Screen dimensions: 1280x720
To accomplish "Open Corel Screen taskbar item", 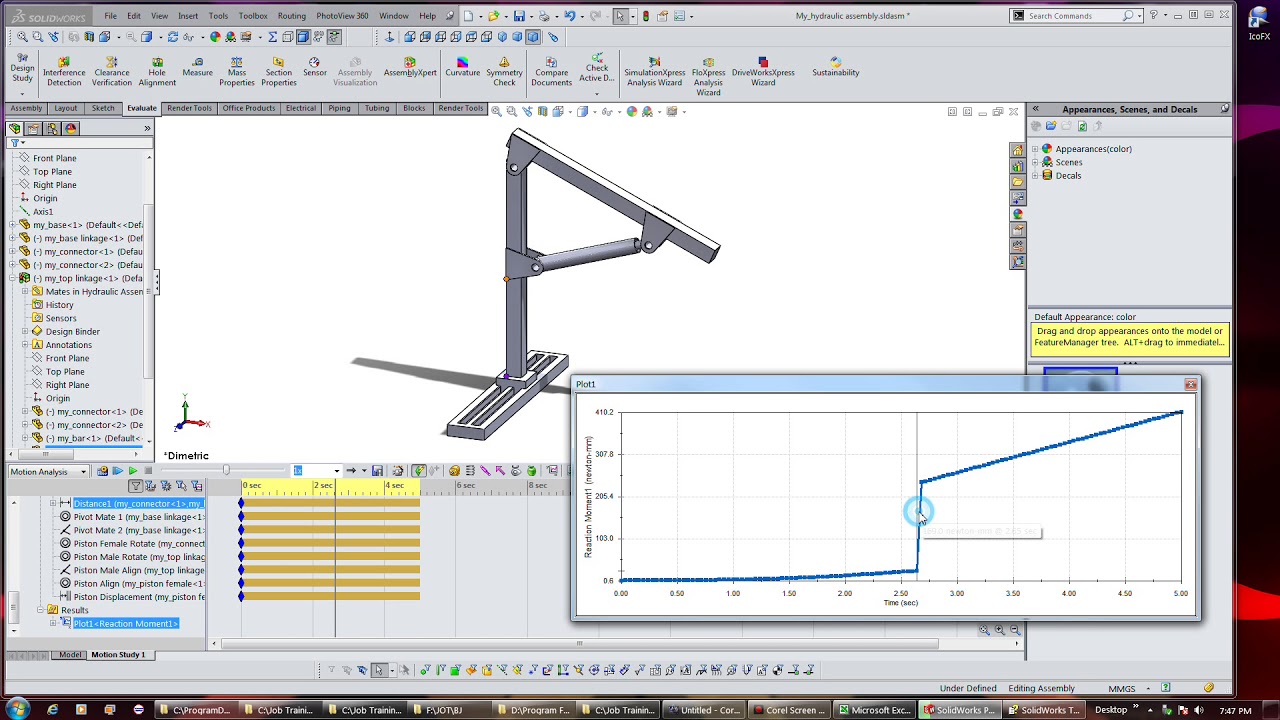I will tap(788, 710).
